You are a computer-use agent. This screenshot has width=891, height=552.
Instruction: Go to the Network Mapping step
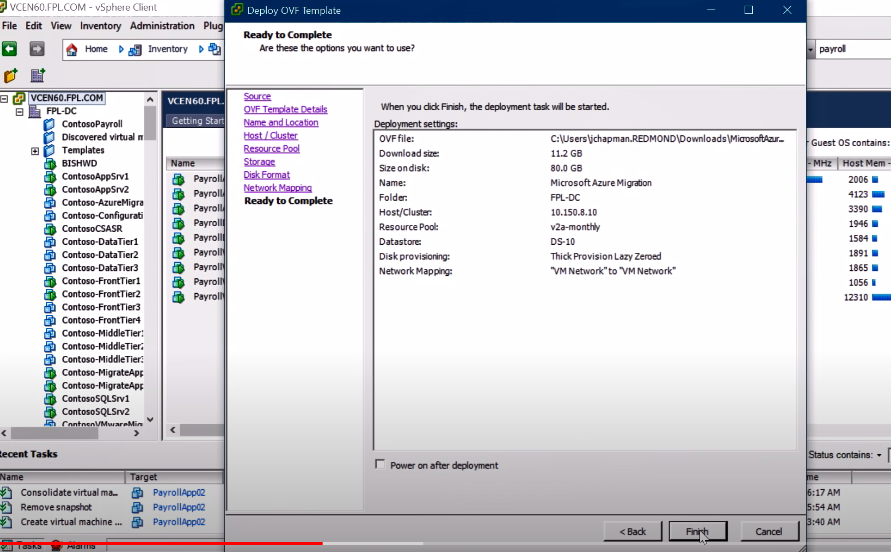[x=277, y=188]
